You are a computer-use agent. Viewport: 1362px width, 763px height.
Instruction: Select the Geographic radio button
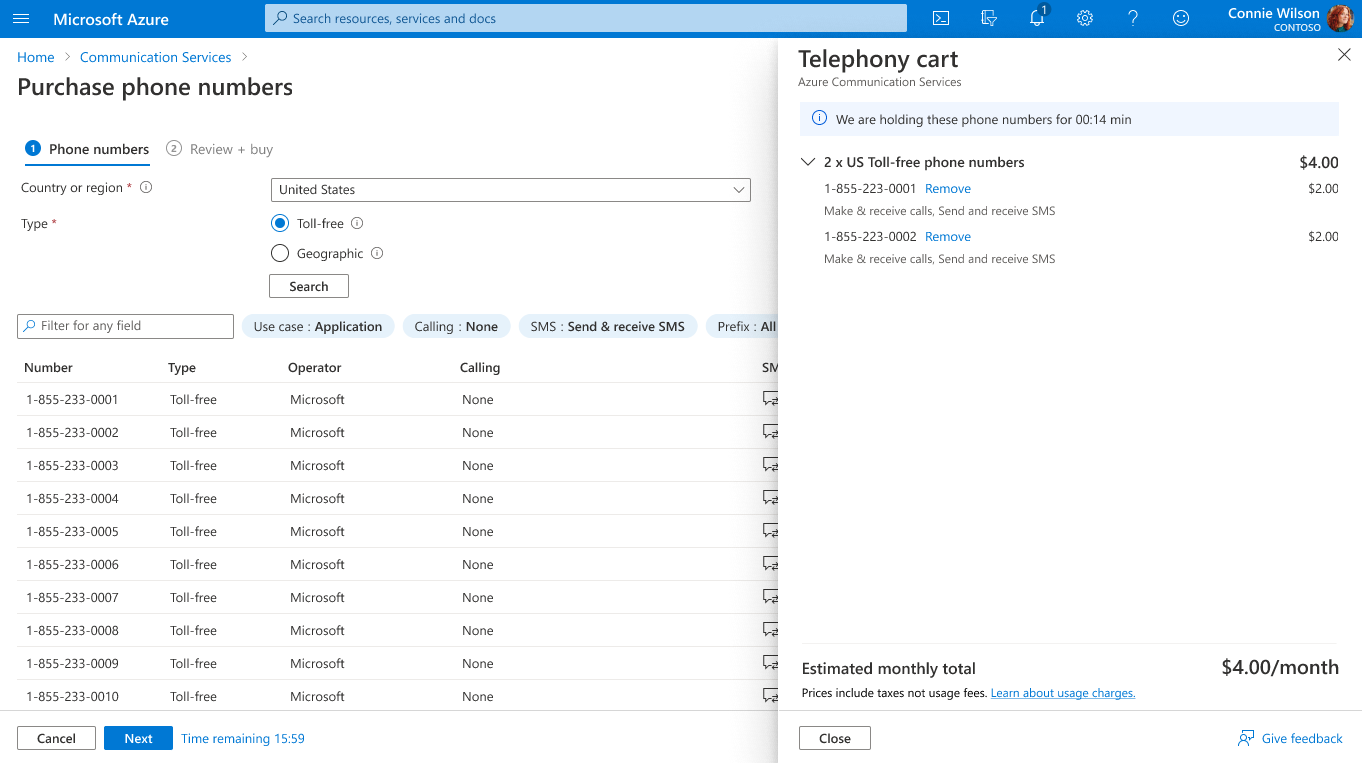280,254
